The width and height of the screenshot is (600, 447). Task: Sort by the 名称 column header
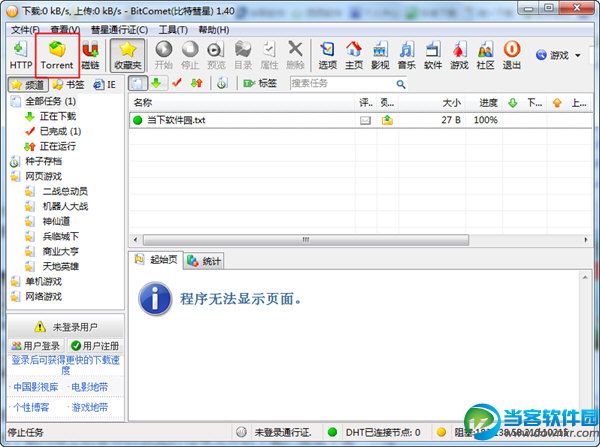coord(242,103)
